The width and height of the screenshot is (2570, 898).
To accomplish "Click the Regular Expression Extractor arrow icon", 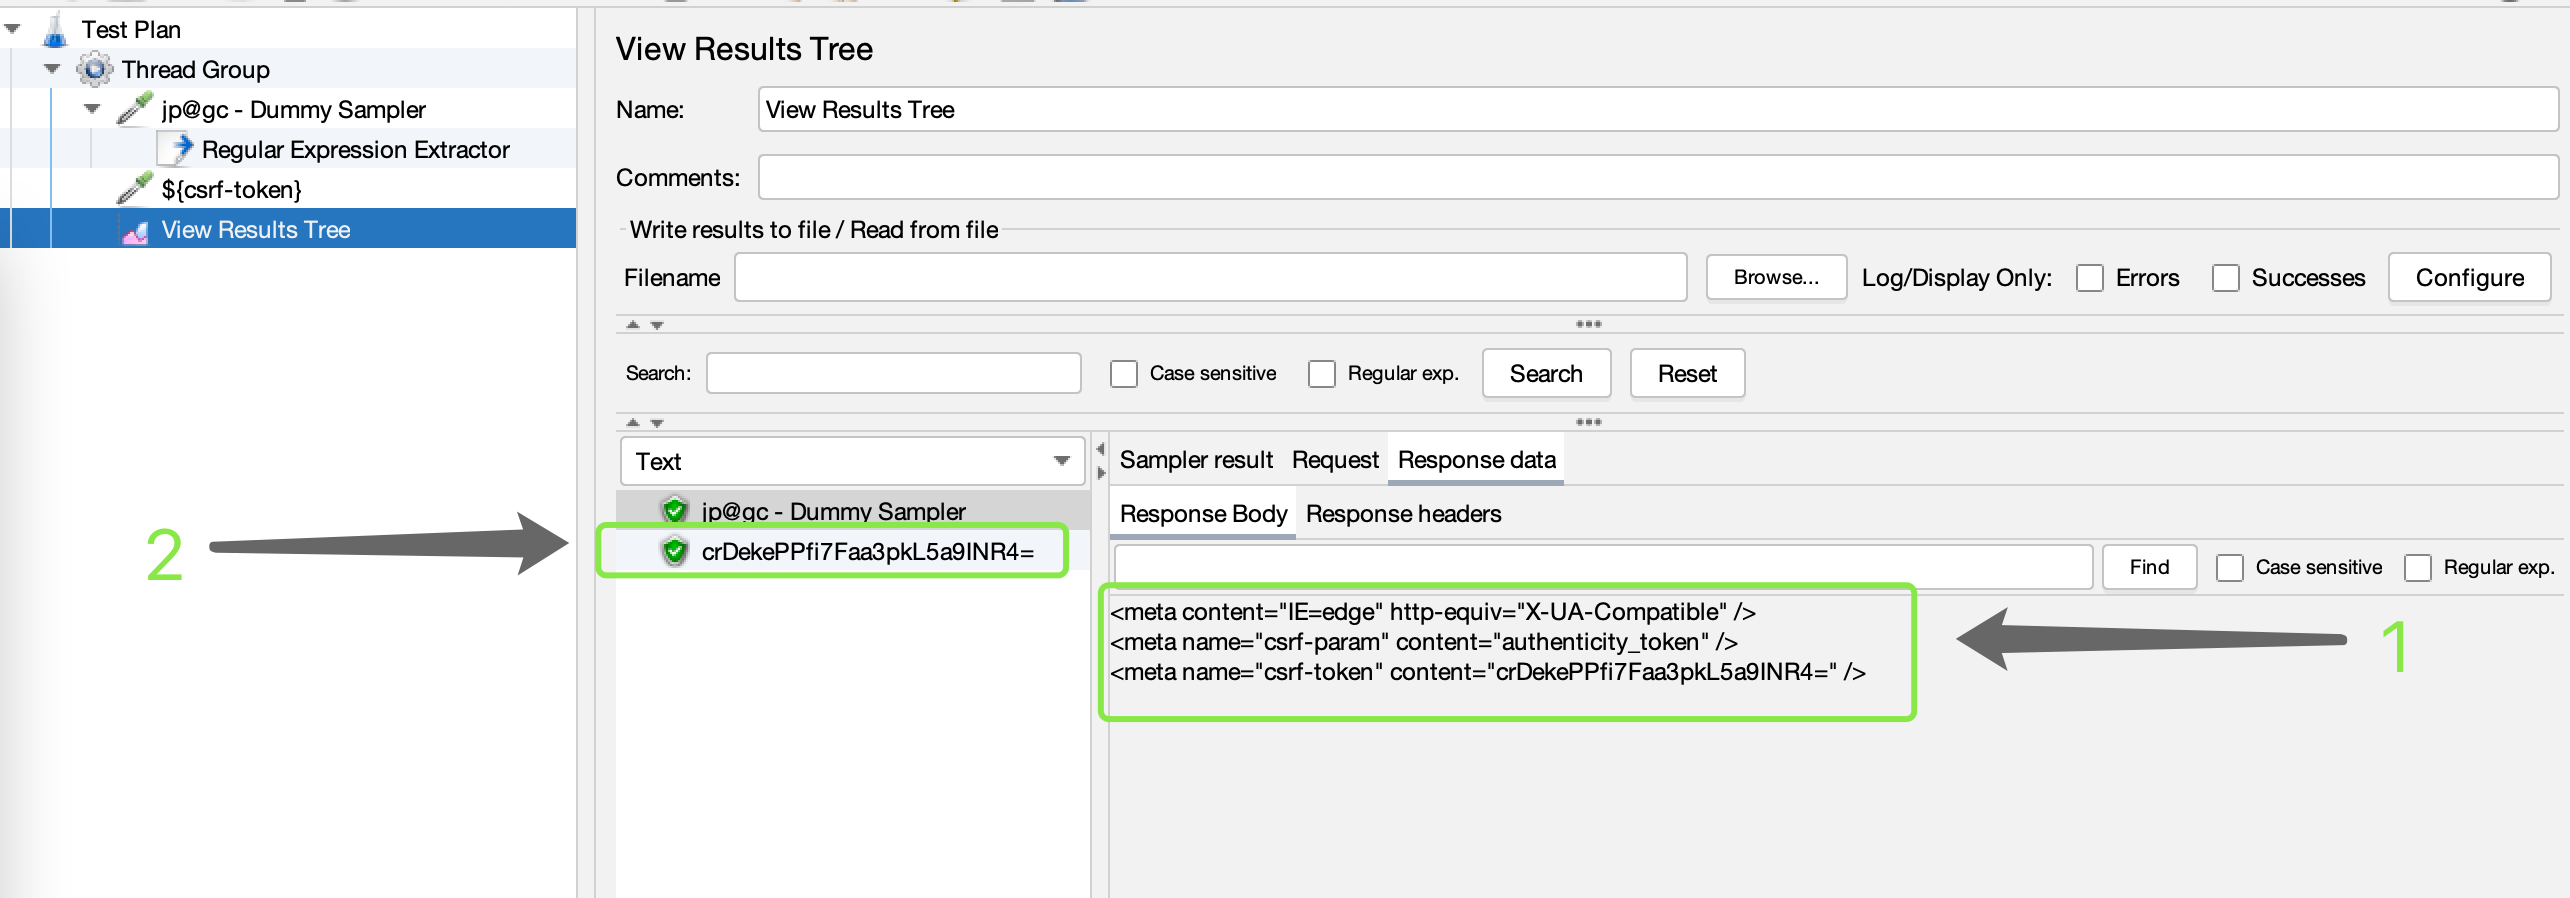I will pyautogui.click(x=181, y=149).
